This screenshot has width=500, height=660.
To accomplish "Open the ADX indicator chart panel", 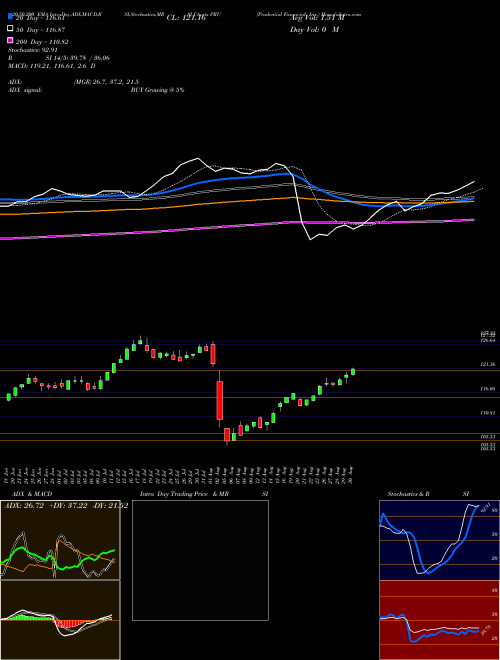I will click(x=60, y=540).
